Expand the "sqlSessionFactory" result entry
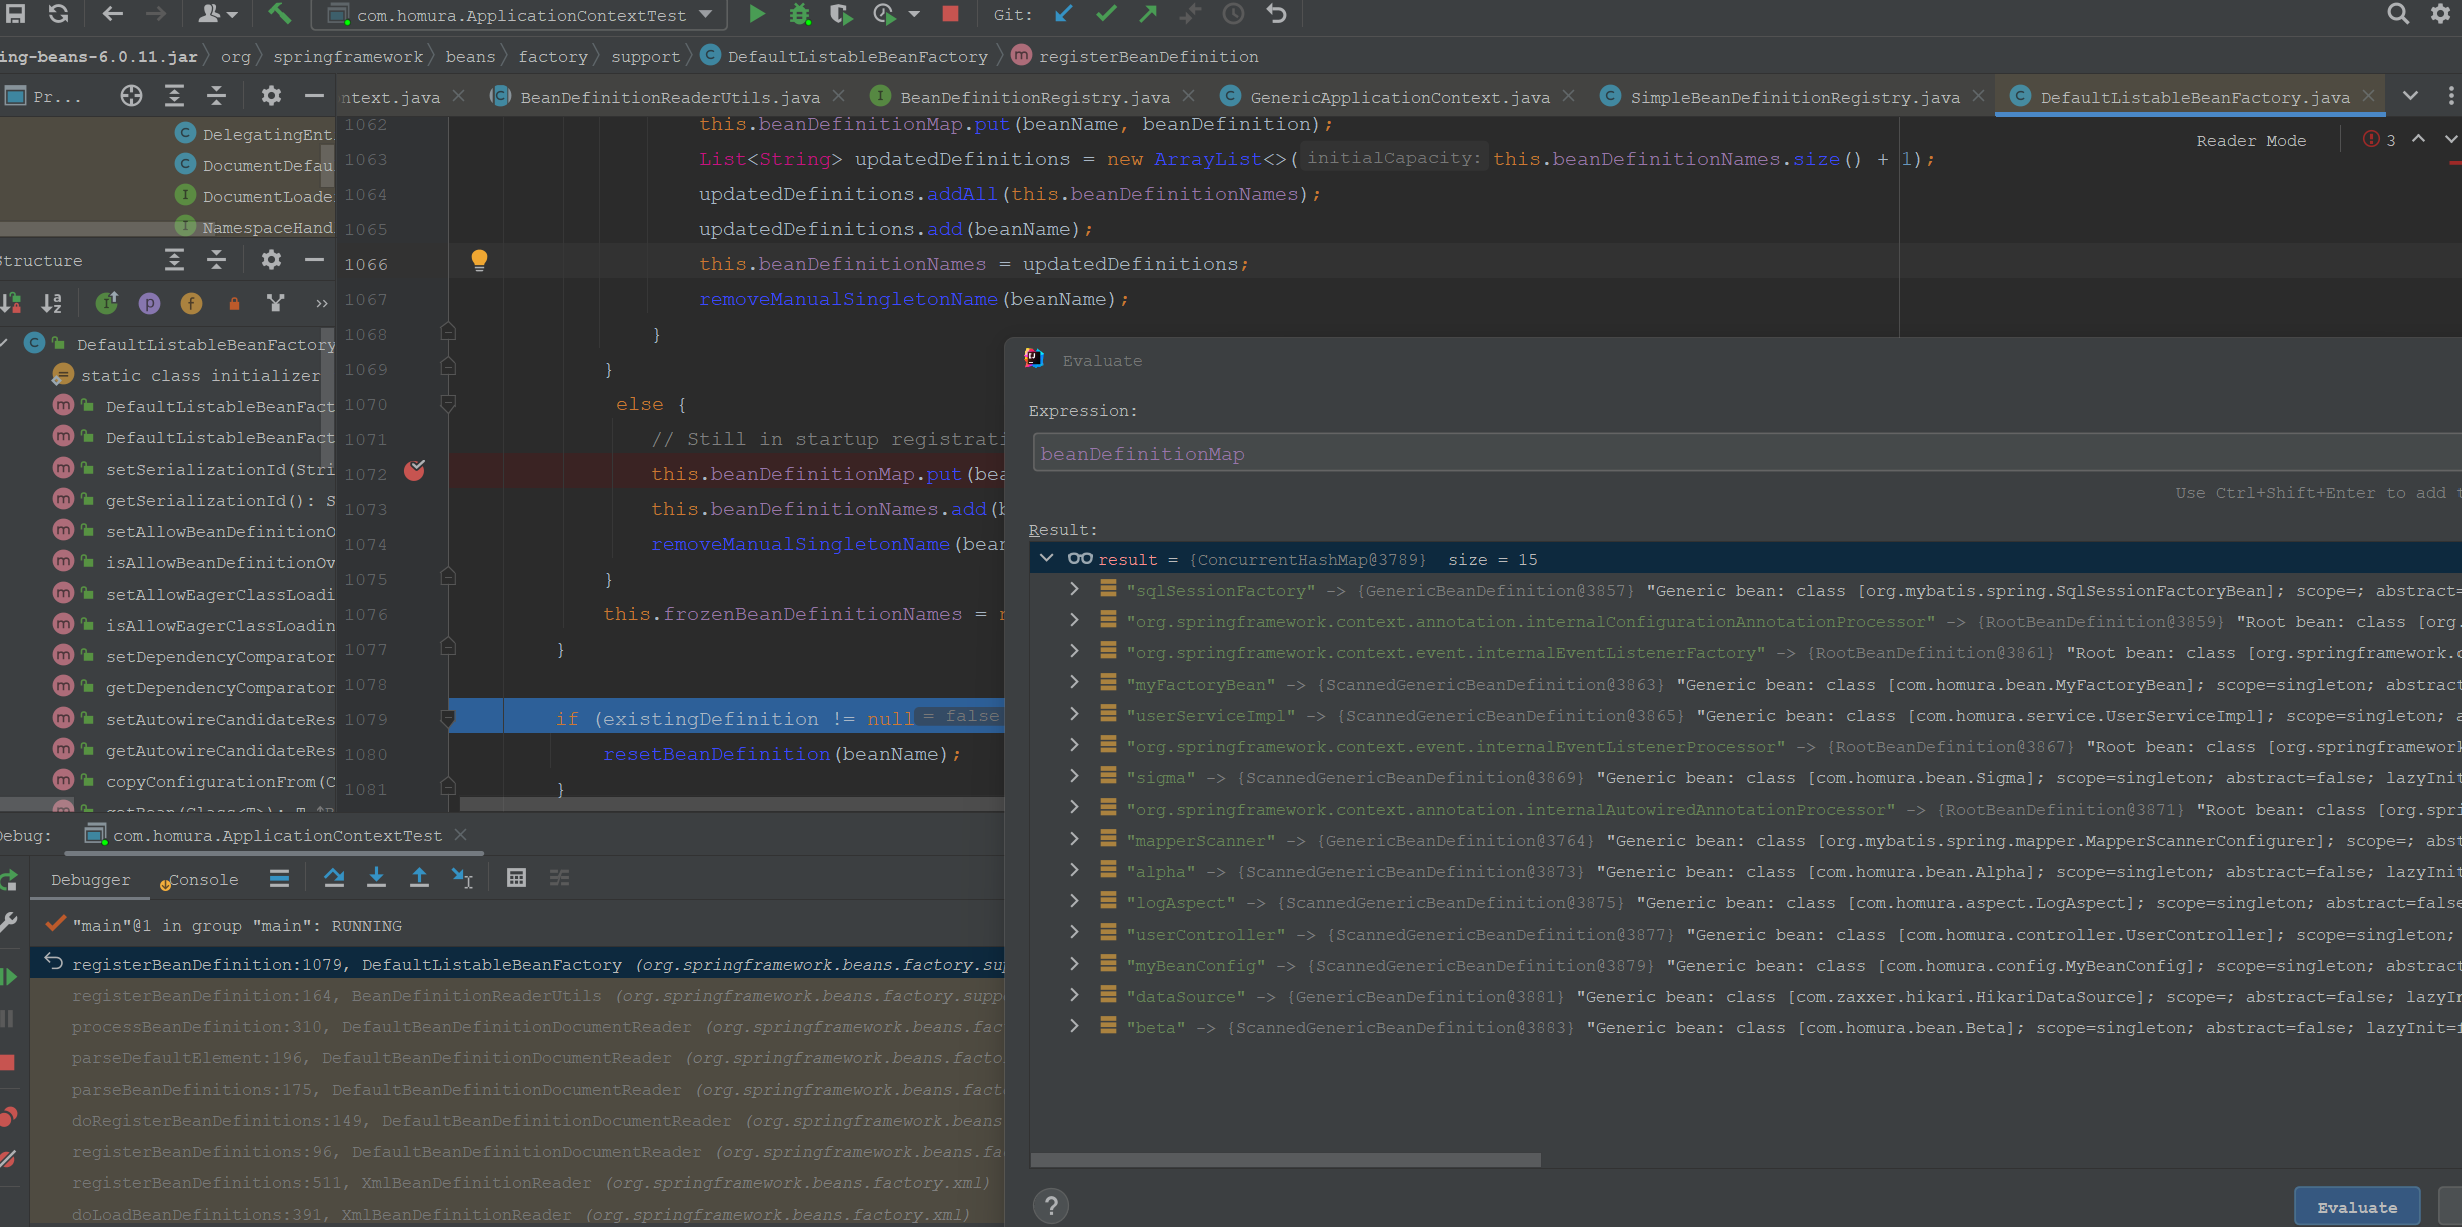Viewport: 2462px width, 1227px height. click(x=1074, y=590)
